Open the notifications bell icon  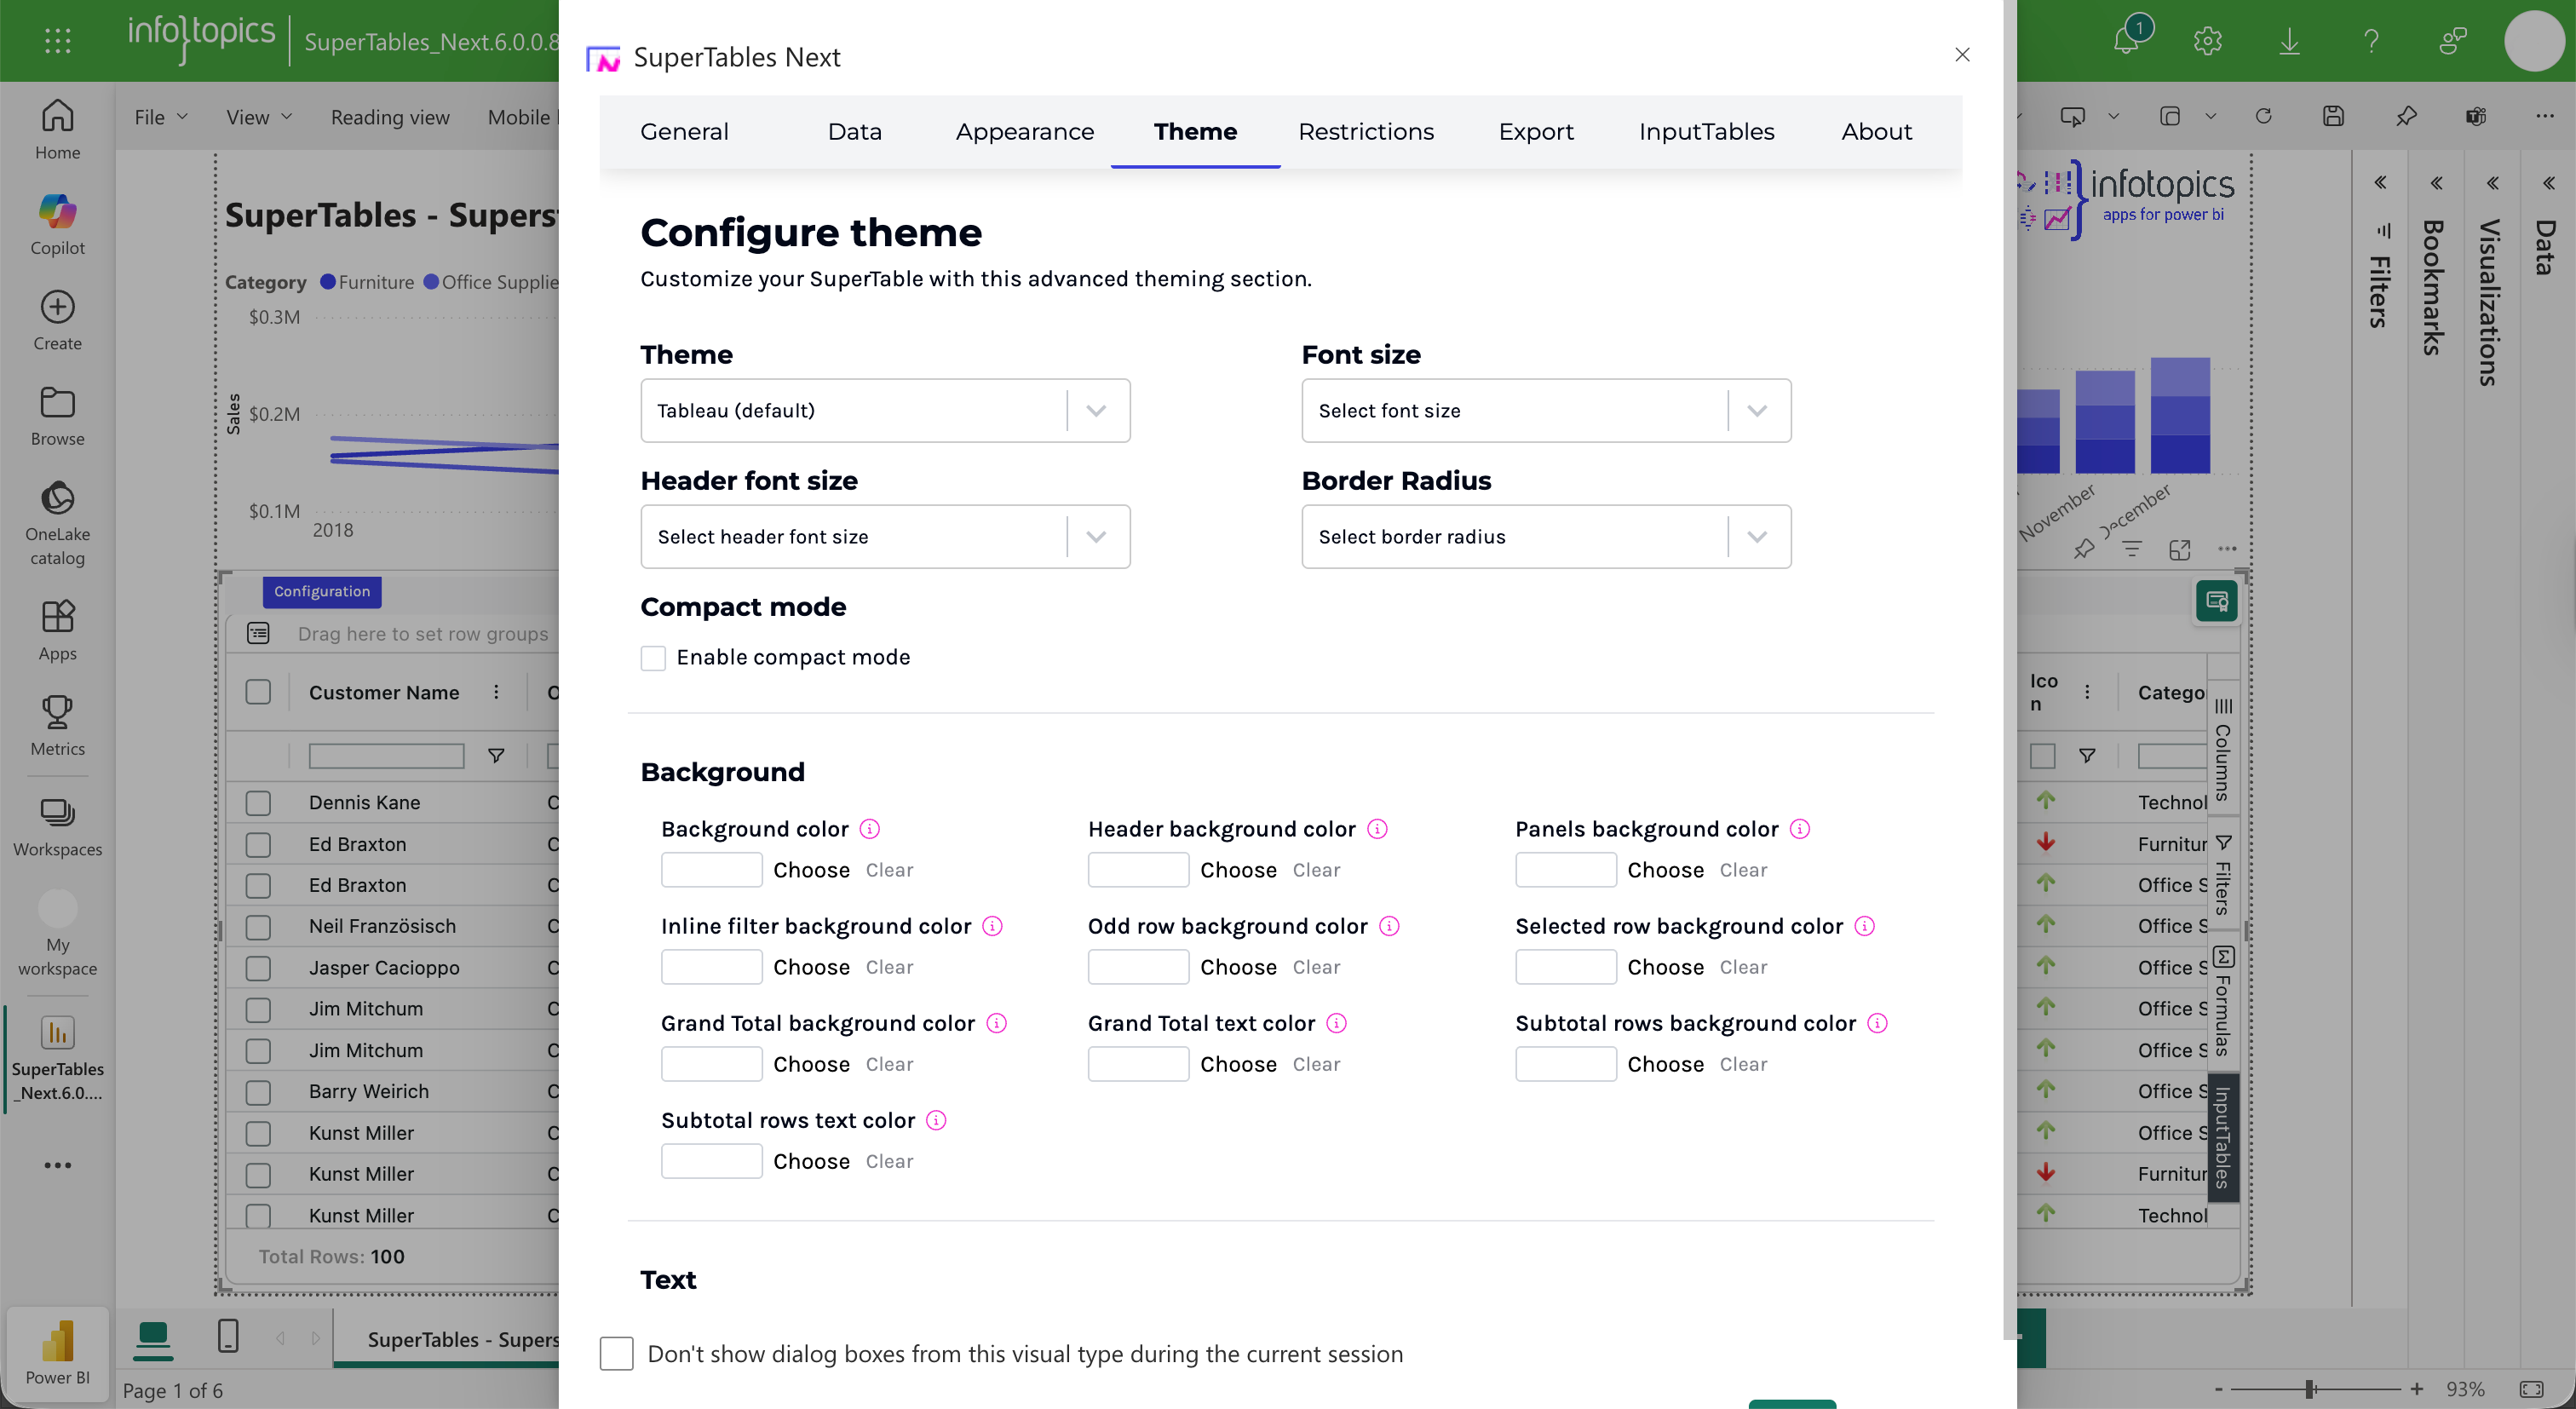pyautogui.click(x=2126, y=41)
